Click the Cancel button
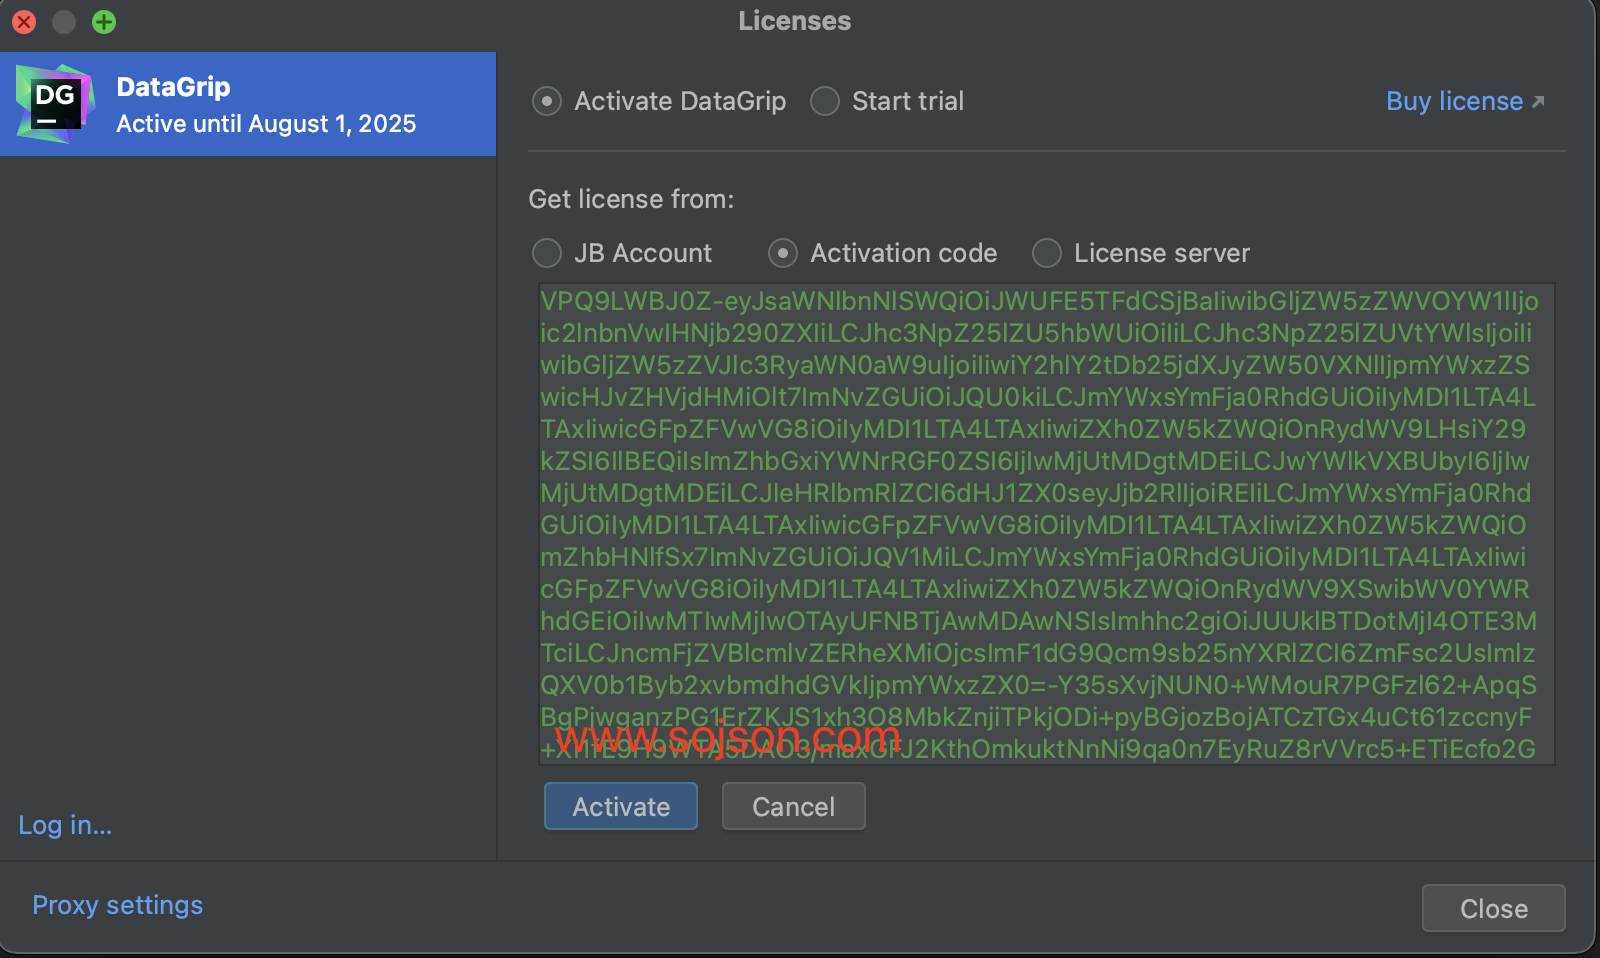Image resolution: width=1600 pixels, height=958 pixels. point(793,807)
